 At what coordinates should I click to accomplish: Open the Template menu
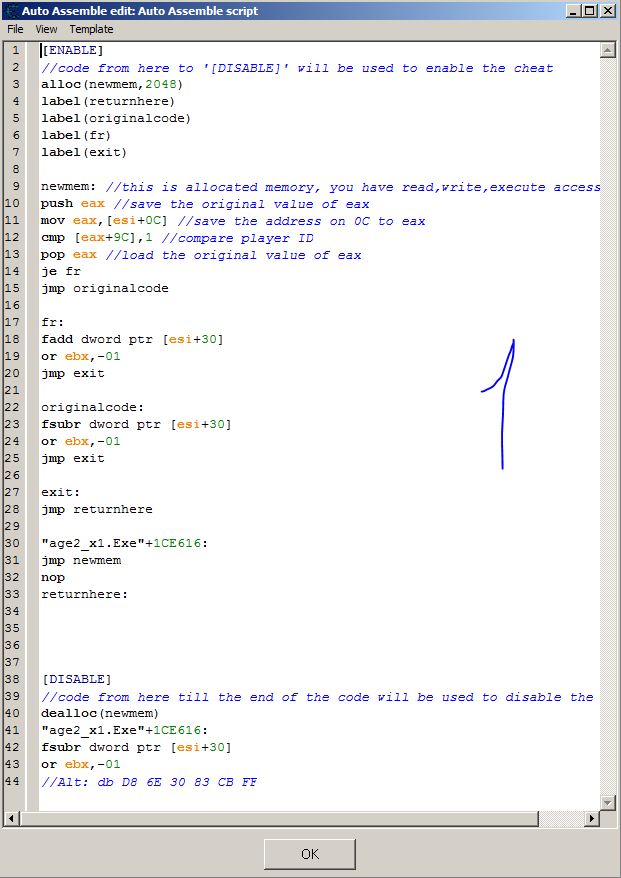(91, 29)
